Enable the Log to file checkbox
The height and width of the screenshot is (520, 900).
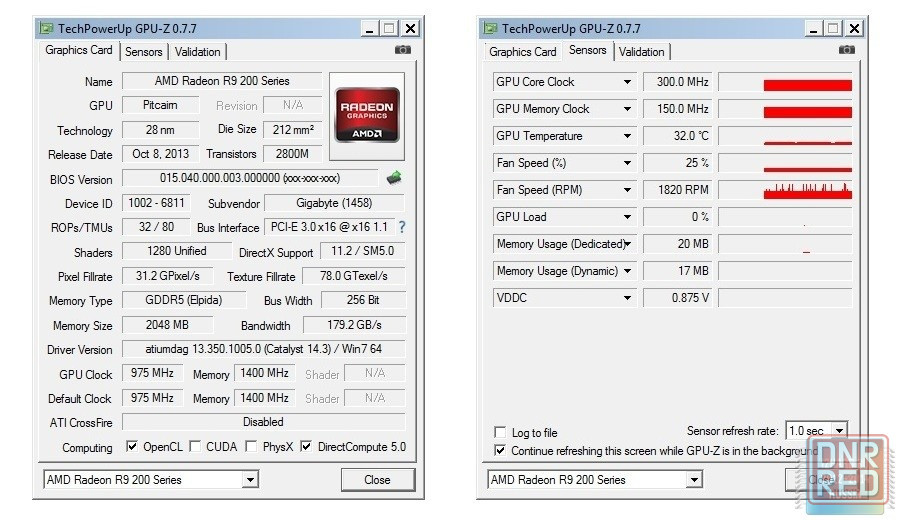tap(500, 433)
